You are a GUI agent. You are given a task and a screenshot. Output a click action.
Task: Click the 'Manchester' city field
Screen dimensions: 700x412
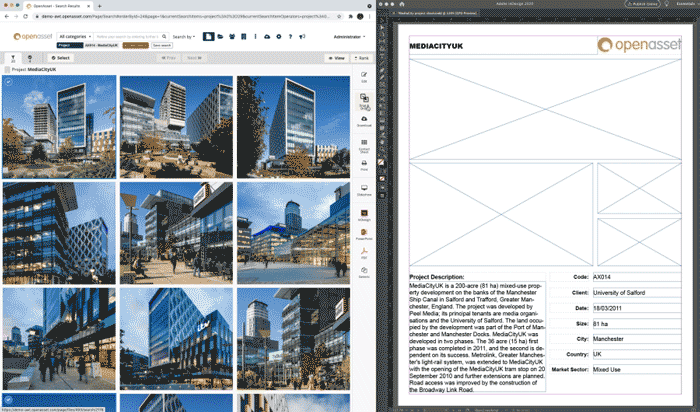pyautogui.click(x=637, y=339)
